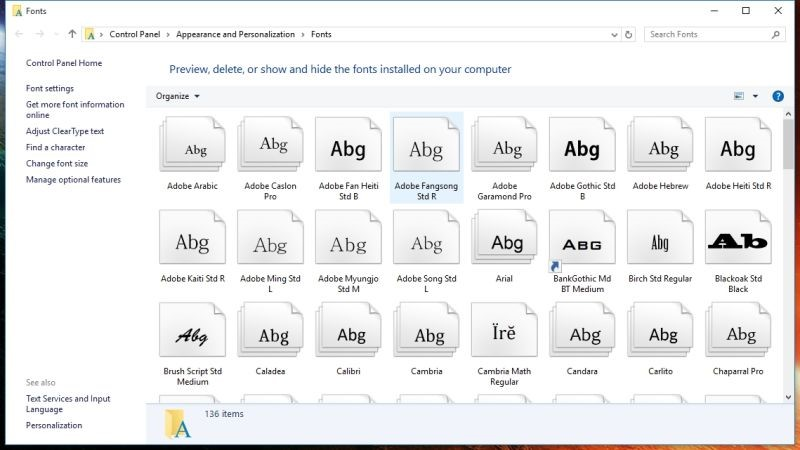Refresh the Fonts folder view
800x450 pixels.
(629, 35)
